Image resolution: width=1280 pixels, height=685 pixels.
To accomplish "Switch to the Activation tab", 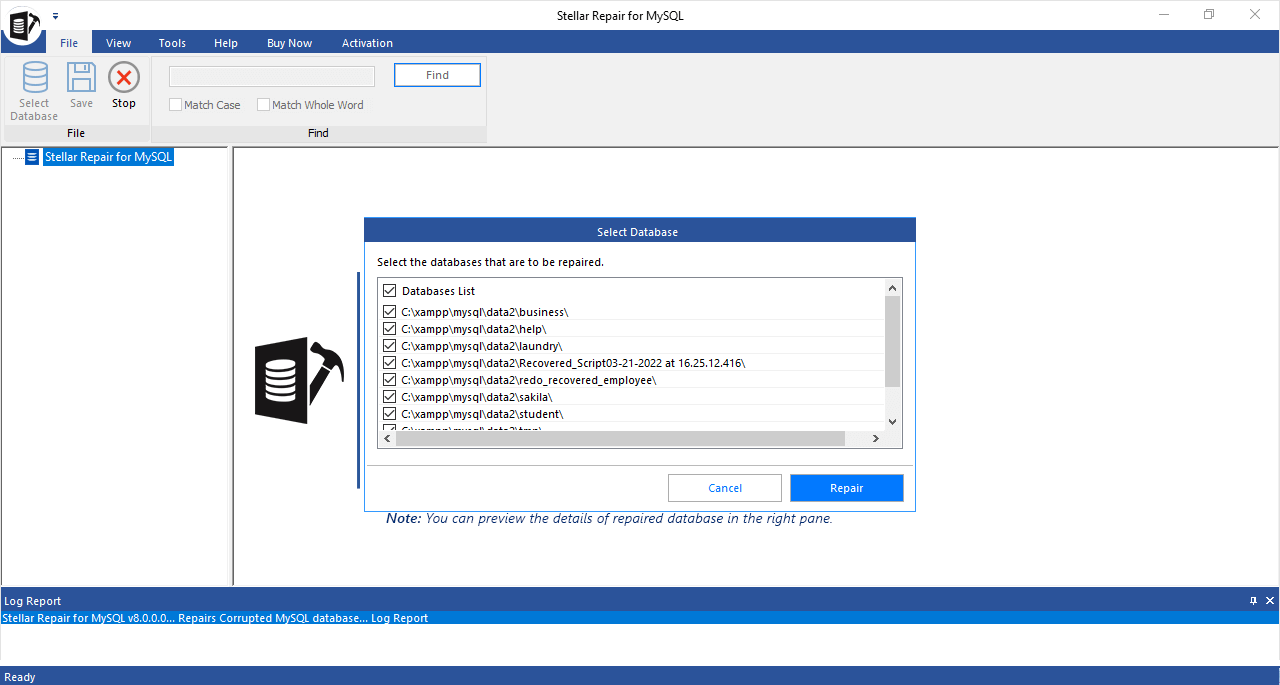I will (x=367, y=43).
